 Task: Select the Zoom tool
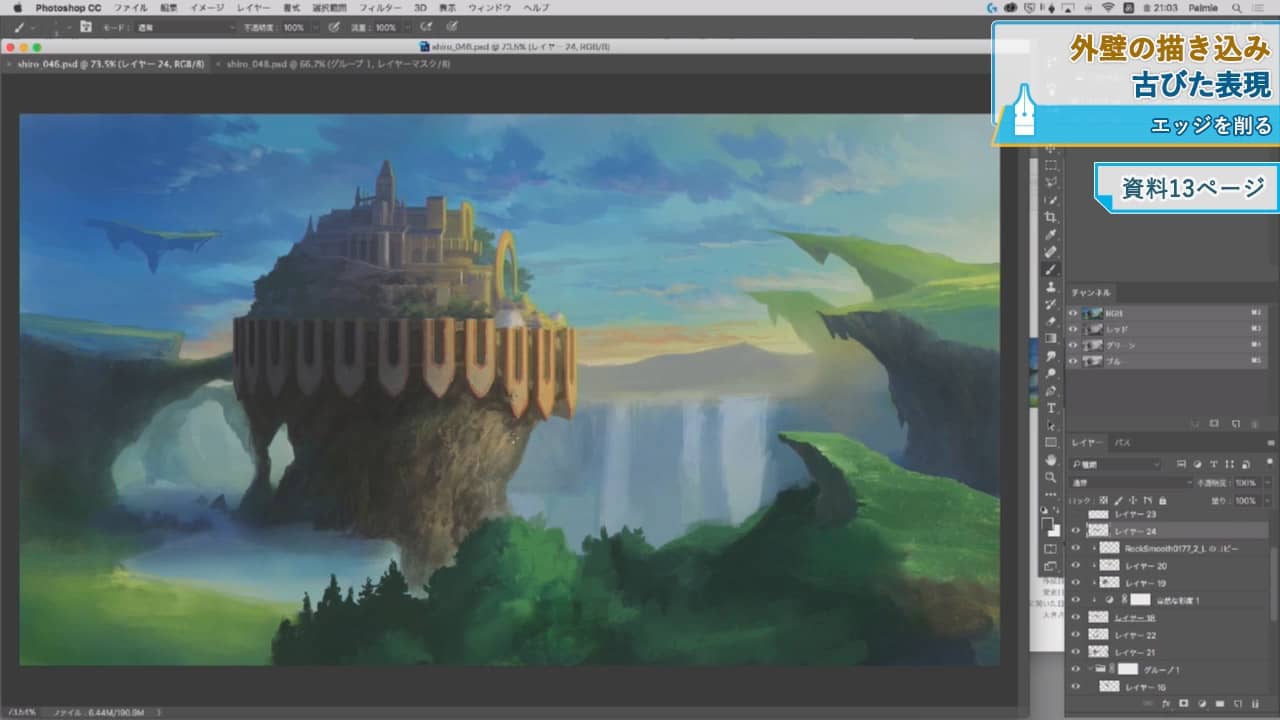click(x=1051, y=477)
